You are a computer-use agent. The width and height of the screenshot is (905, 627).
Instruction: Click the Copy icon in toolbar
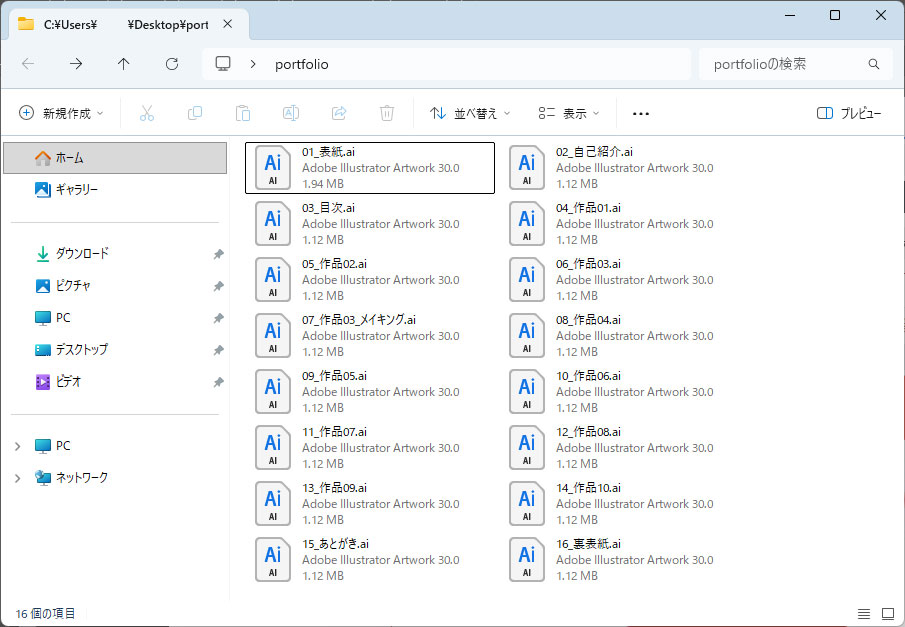click(195, 114)
